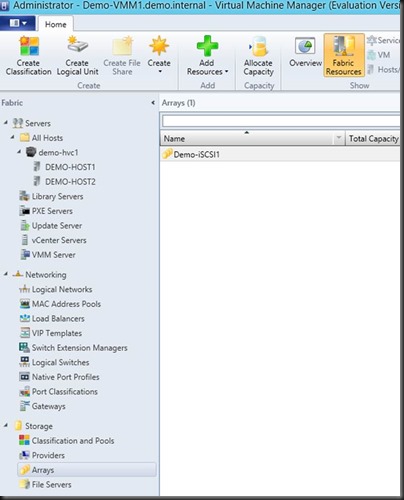Click into the arrays search field
Screen dimensions: 404x500
point(281,121)
